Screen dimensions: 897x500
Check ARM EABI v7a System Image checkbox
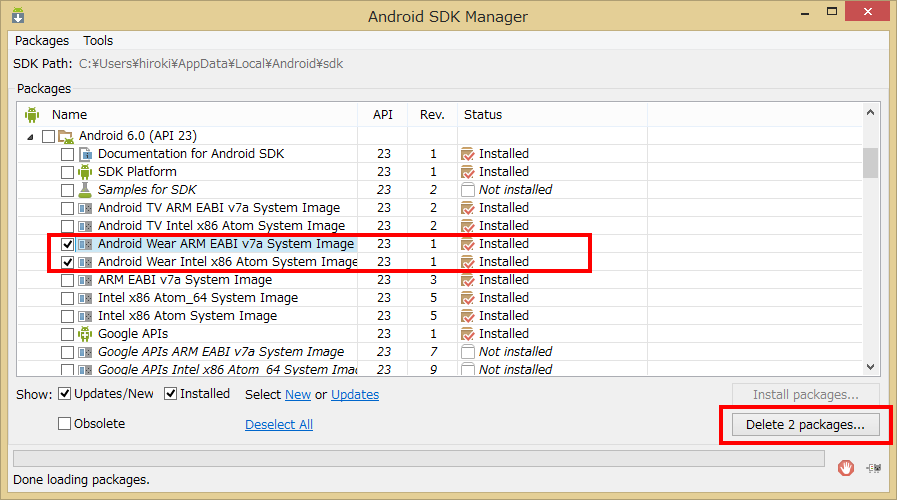pyautogui.click(x=68, y=280)
